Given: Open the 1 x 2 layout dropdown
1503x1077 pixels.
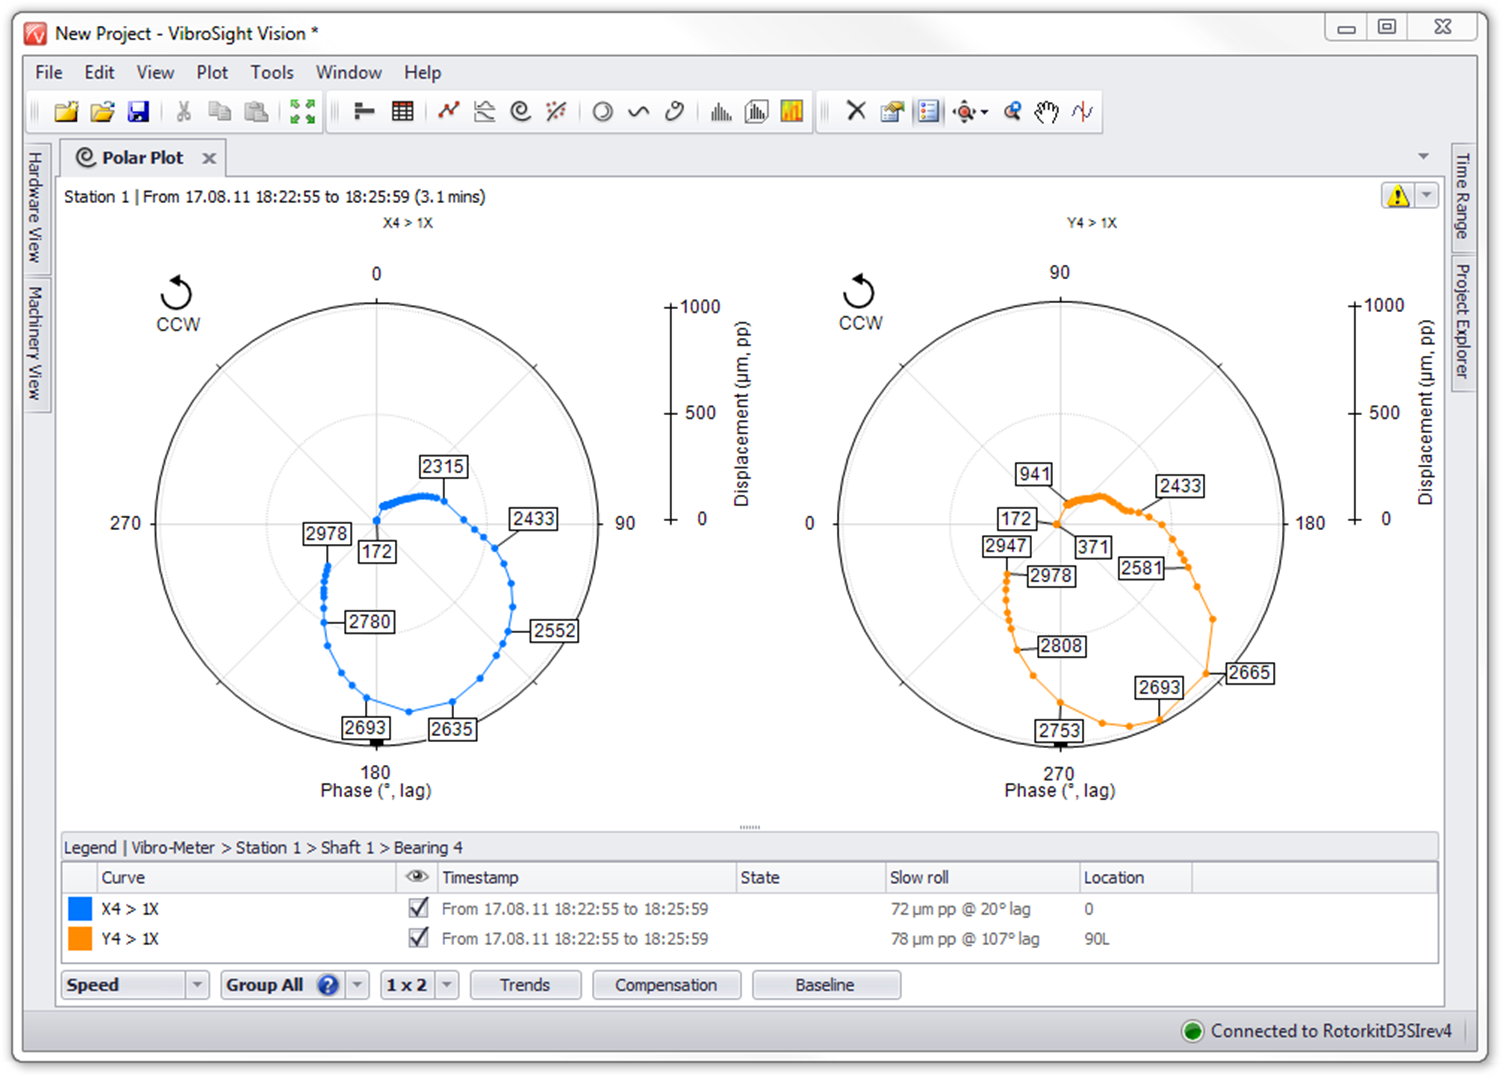Looking at the screenshot, I should [447, 985].
